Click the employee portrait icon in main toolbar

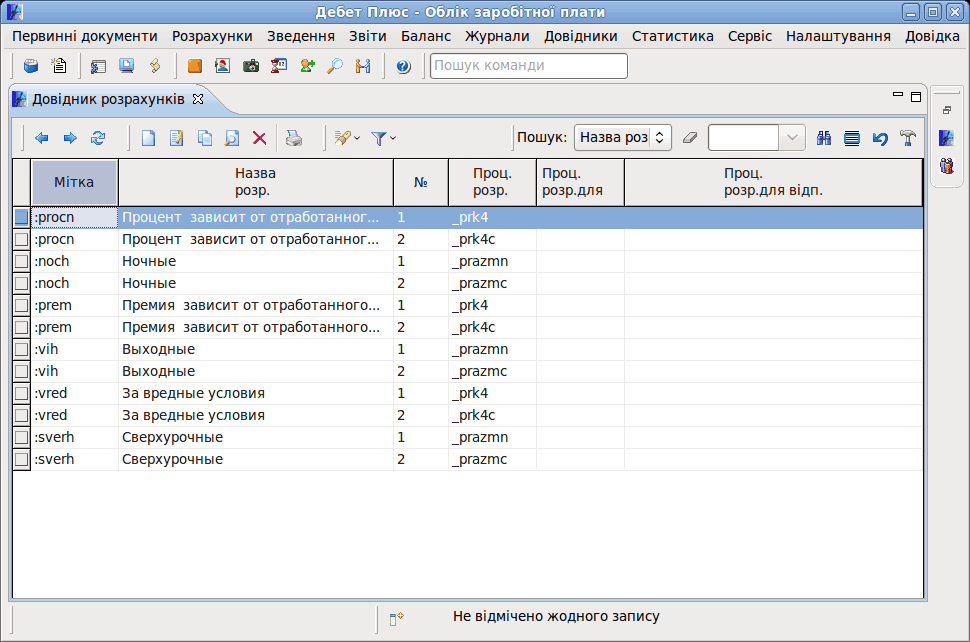point(223,66)
